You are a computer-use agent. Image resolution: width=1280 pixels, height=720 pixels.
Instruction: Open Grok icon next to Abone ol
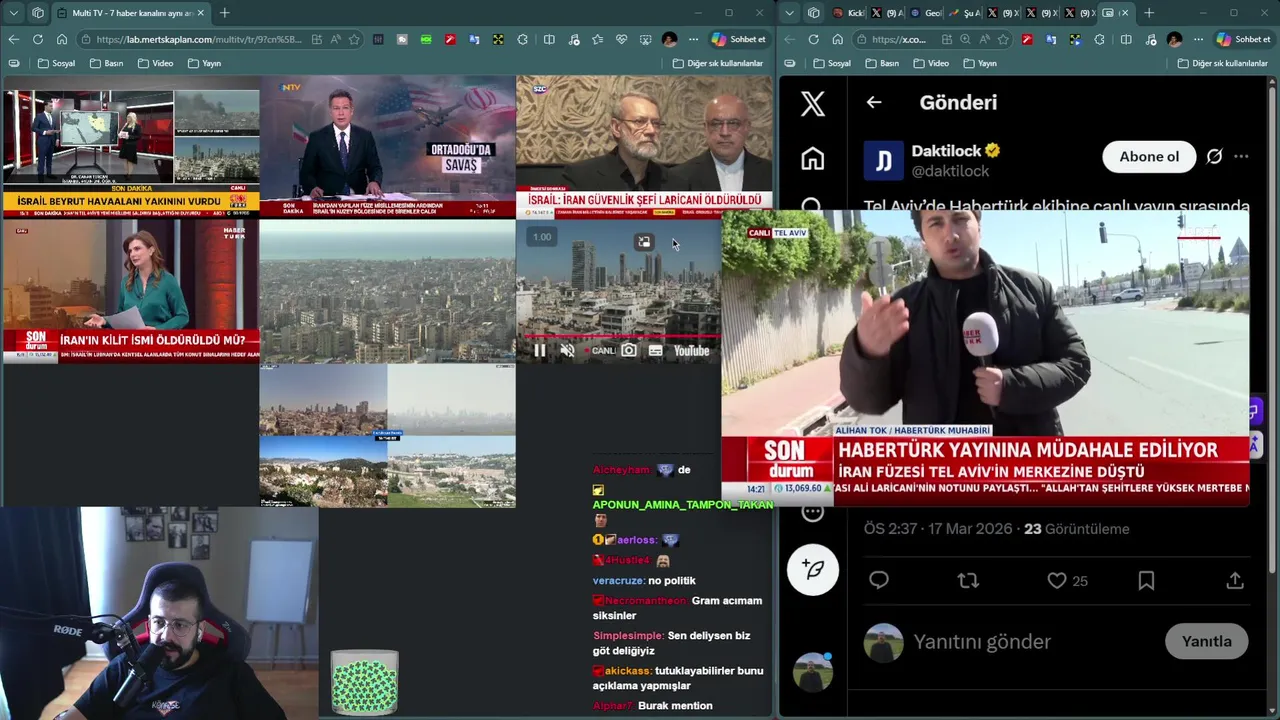(x=1214, y=157)
